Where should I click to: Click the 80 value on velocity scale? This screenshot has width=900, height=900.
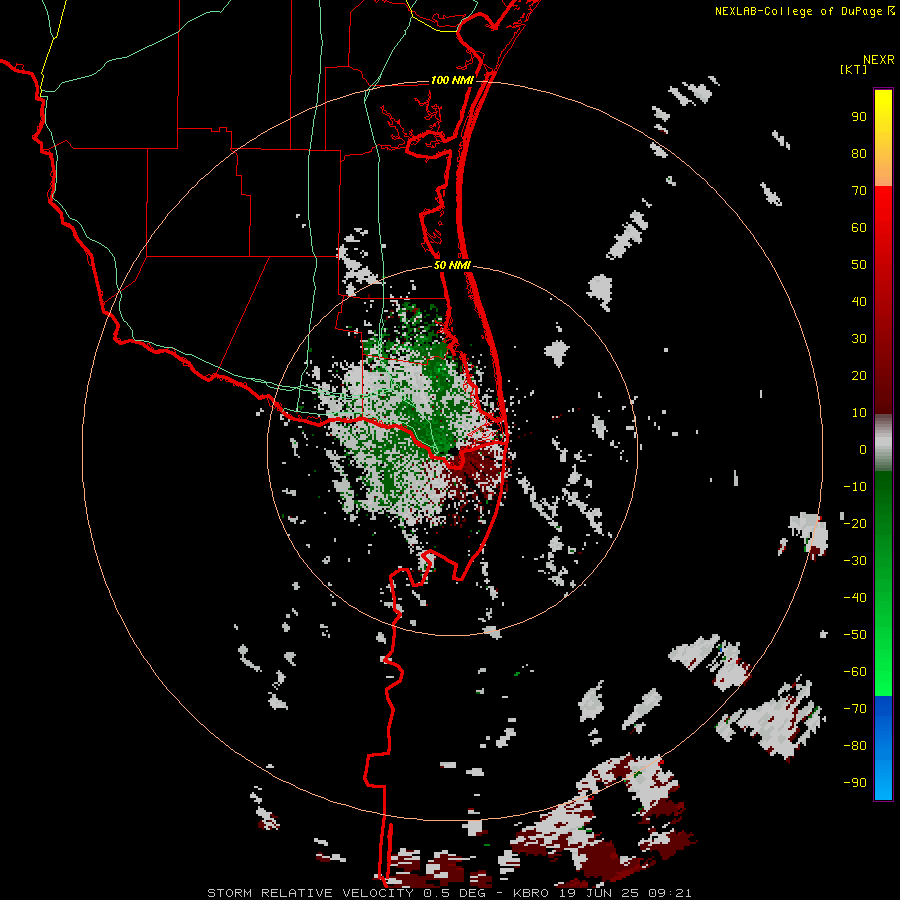[x=859, y=153]
